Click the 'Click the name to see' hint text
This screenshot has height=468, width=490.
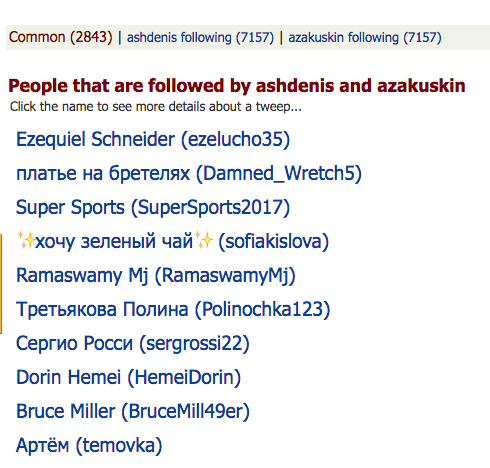[156, 107]
